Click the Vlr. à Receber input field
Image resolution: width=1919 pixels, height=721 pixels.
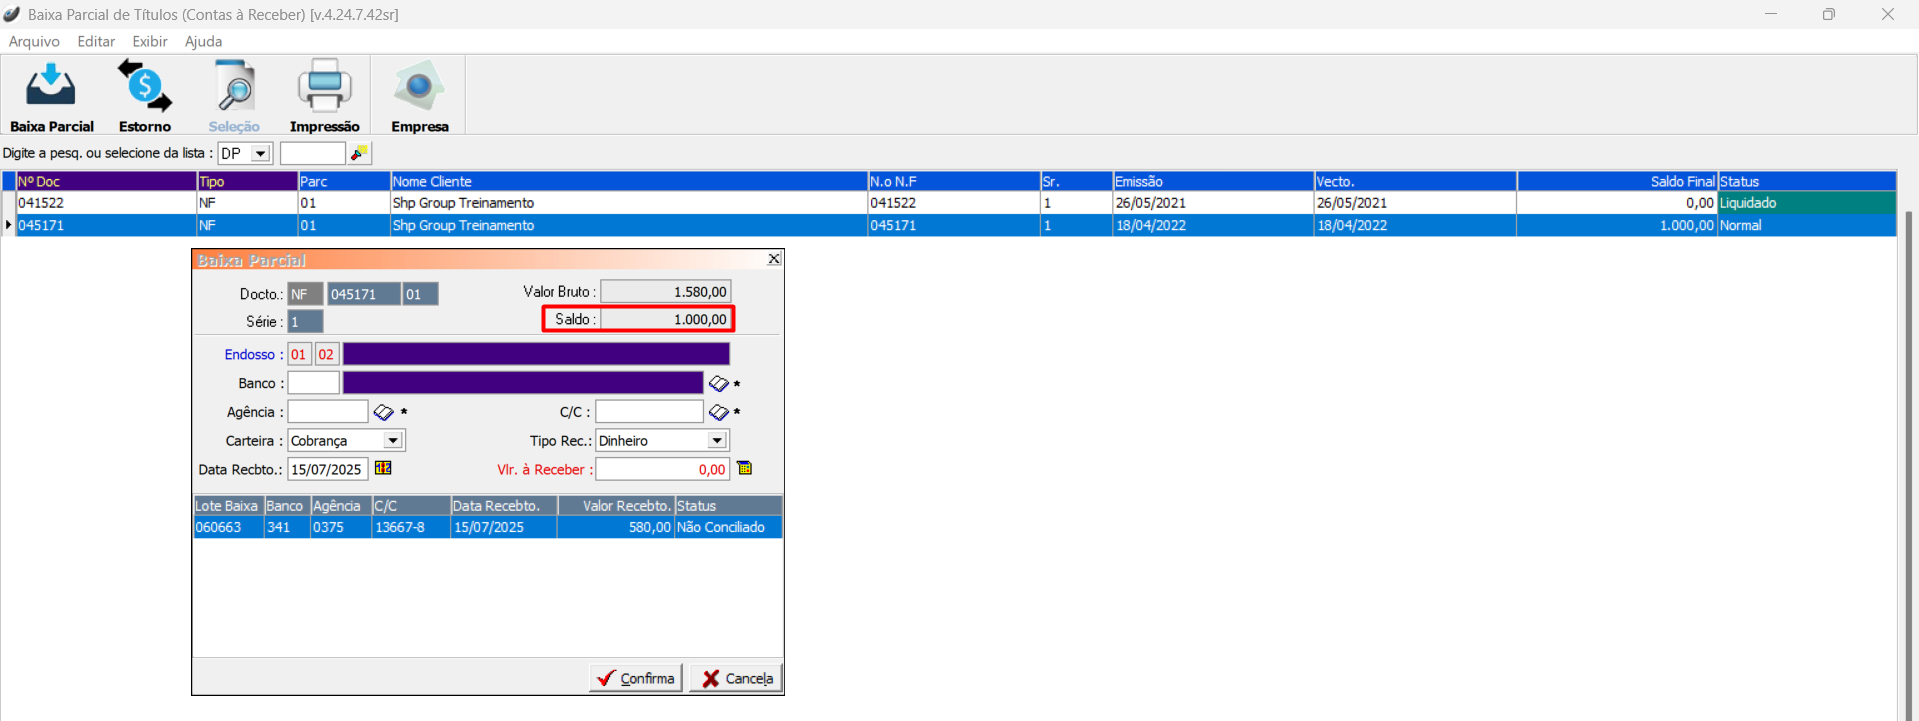[662, 469]
